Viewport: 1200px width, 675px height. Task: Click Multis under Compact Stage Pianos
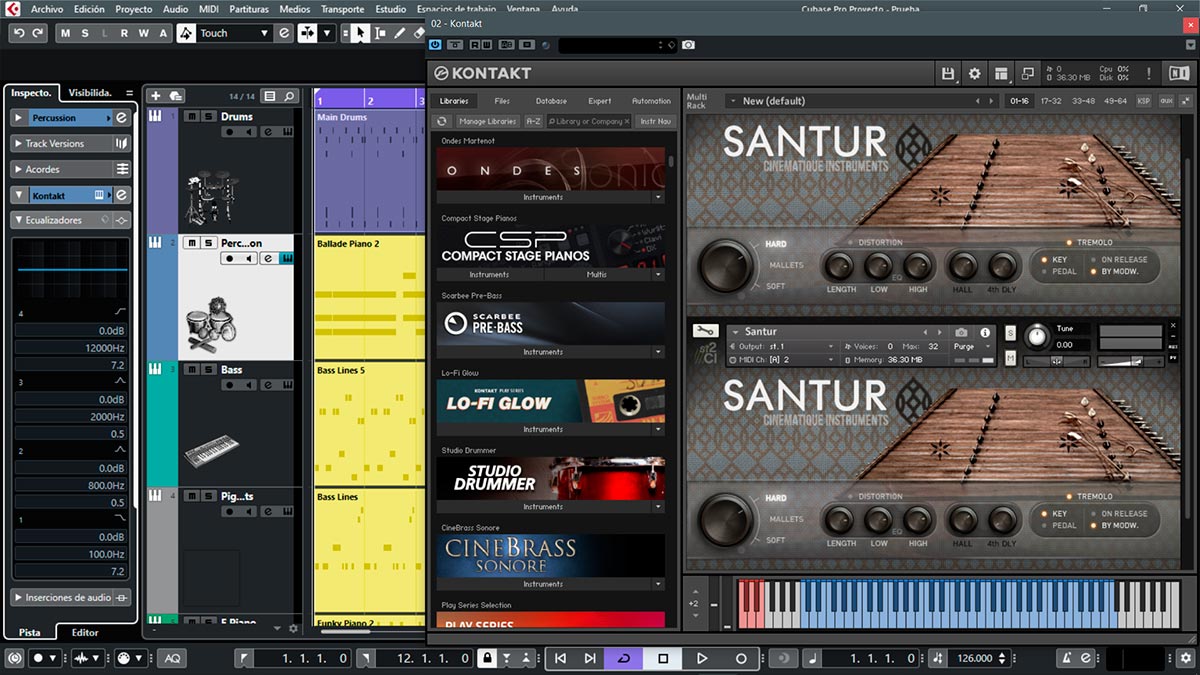(x=597, y=274)
